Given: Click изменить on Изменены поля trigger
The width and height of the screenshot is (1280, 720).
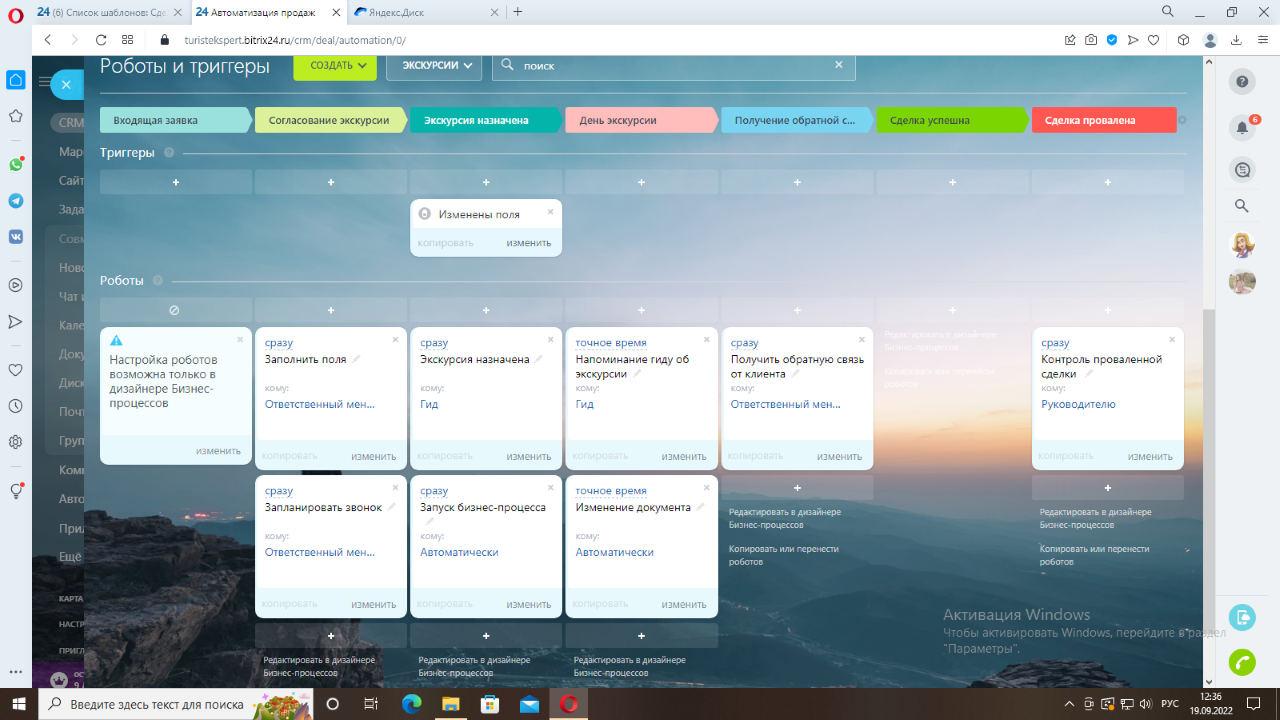Looking at the screenshot, I should [x=528, y=243].
